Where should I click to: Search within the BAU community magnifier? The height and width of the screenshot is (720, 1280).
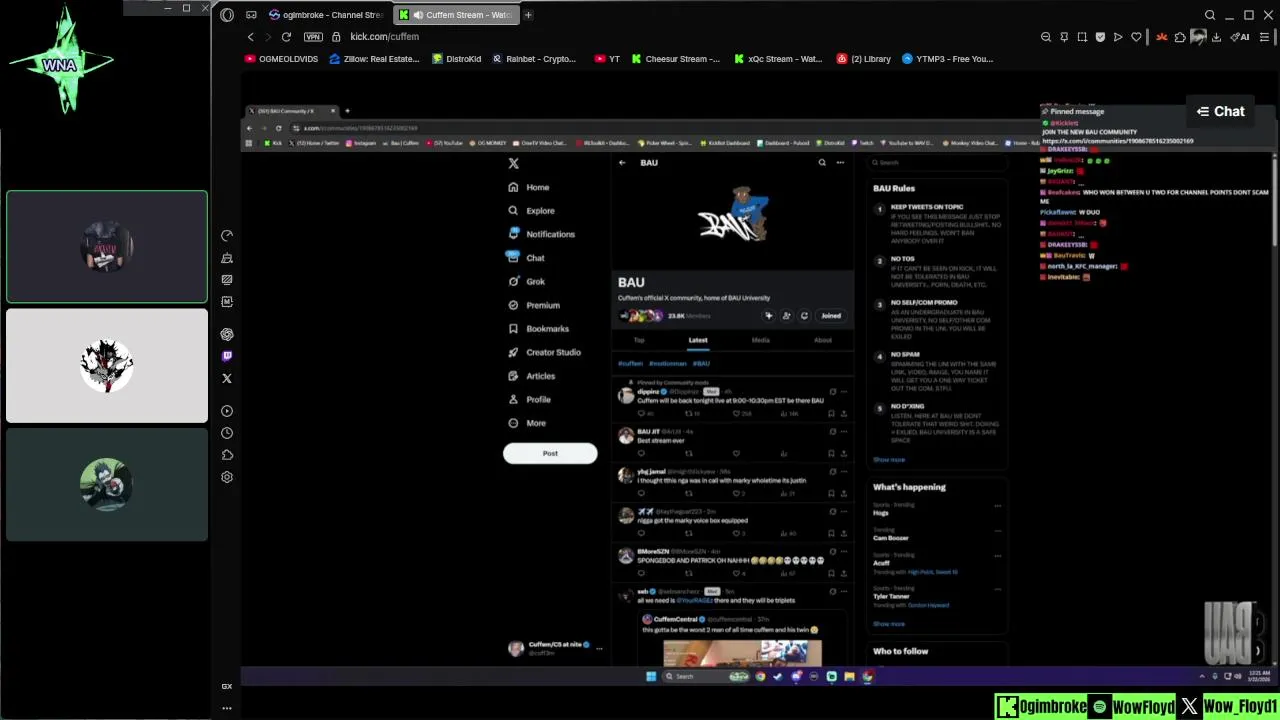[822, 162]
